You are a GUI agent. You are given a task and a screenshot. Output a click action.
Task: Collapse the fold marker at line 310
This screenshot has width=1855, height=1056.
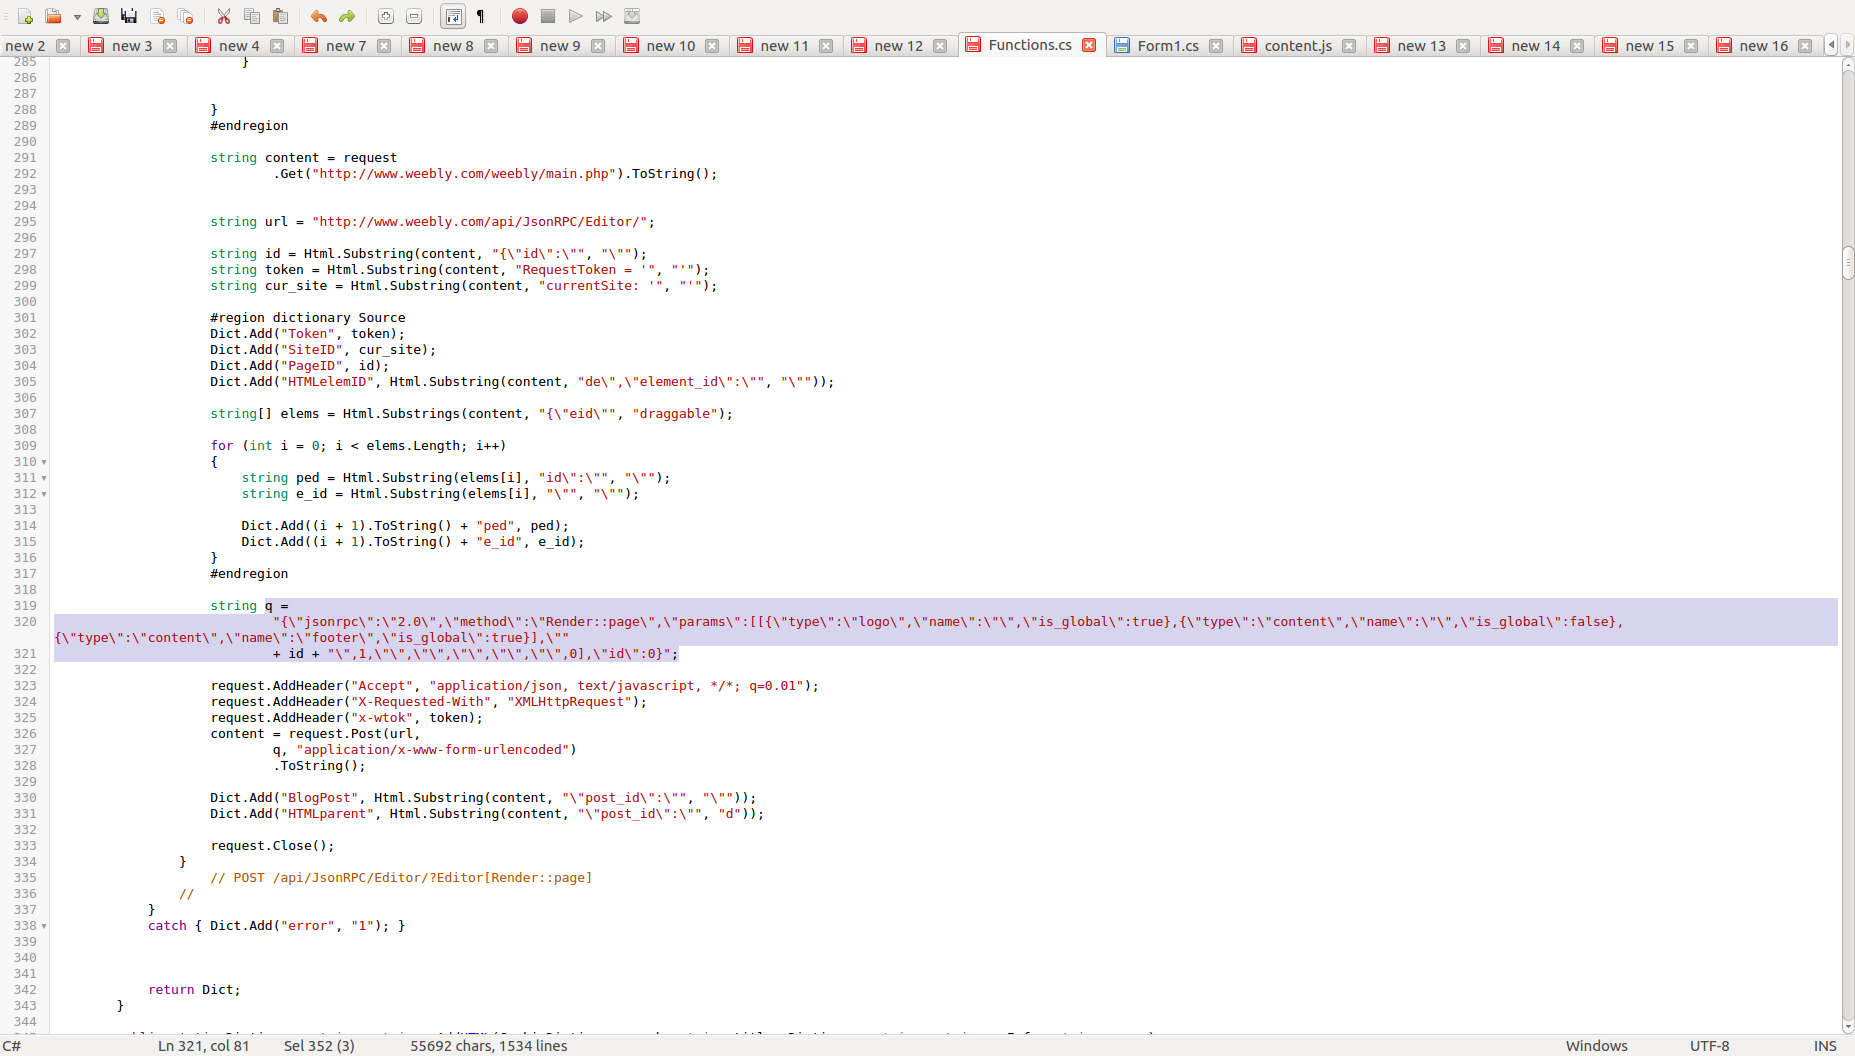point(44,462)
